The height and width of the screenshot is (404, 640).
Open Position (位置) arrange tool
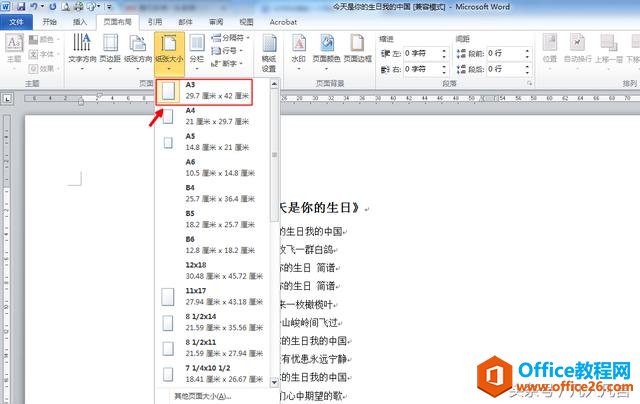549,52
